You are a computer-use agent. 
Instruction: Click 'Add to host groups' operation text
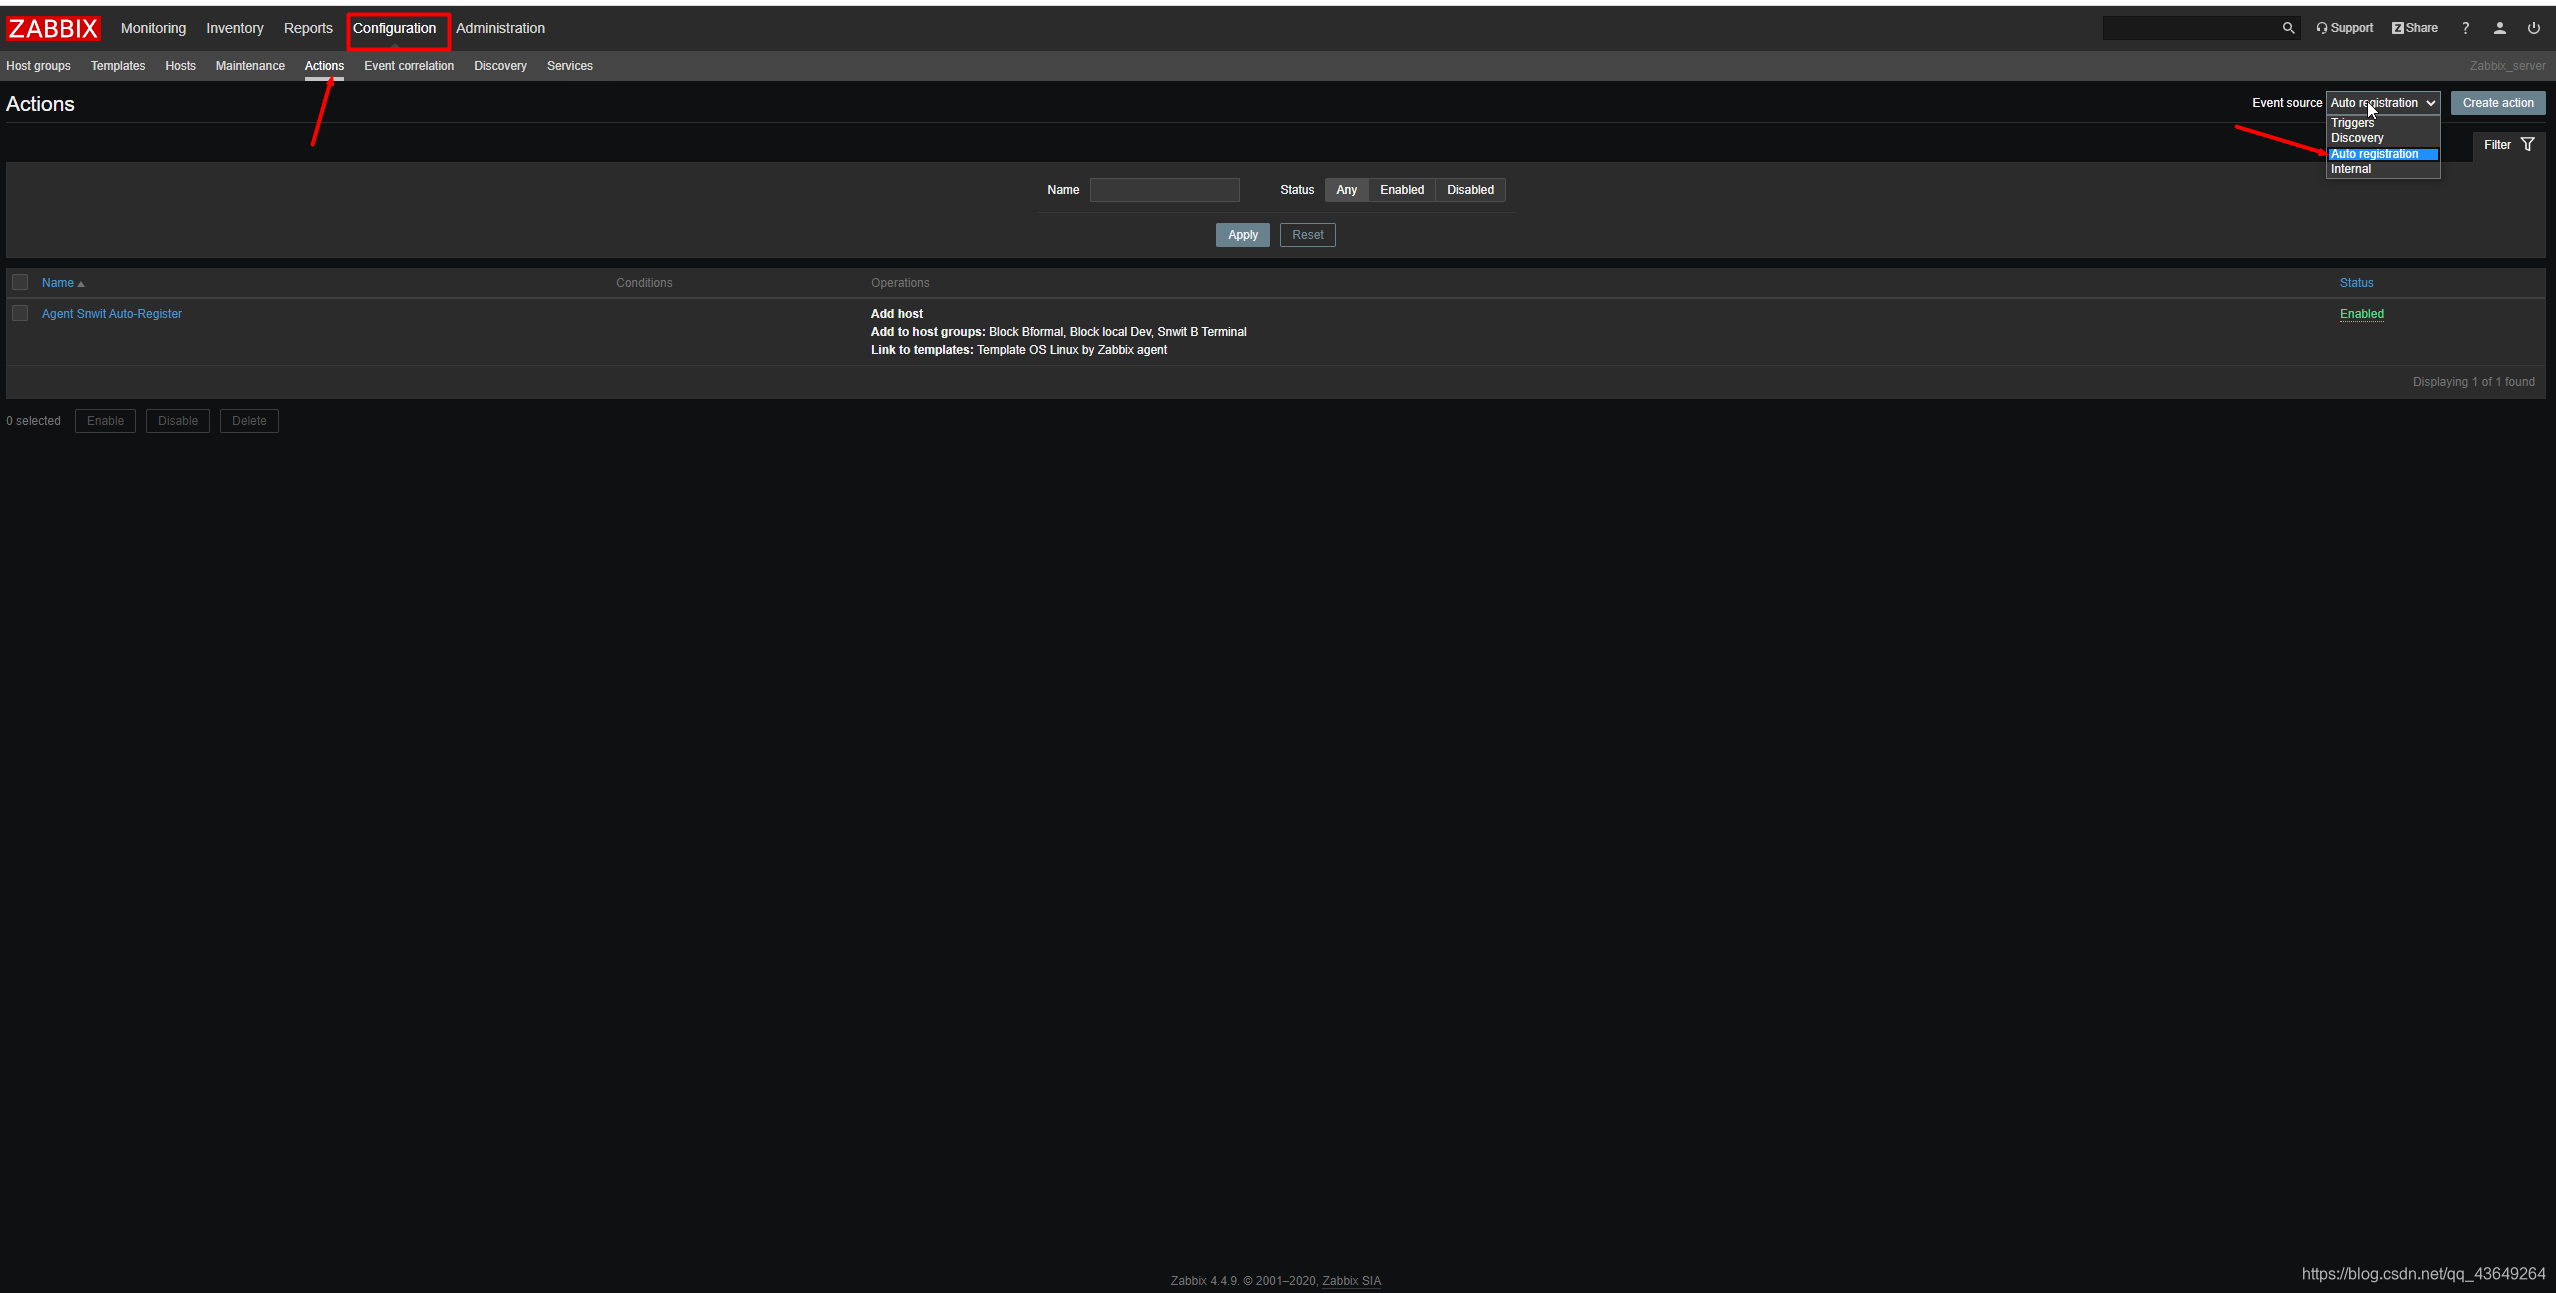927,332
